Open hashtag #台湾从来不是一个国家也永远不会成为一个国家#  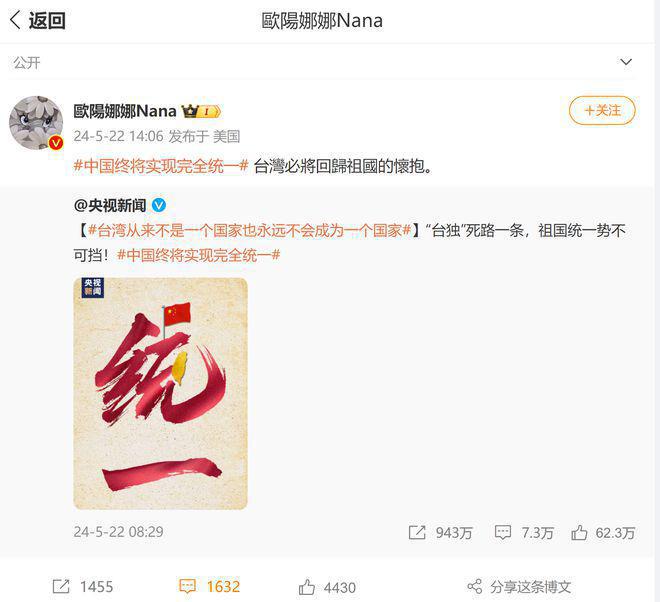point(249,231)
